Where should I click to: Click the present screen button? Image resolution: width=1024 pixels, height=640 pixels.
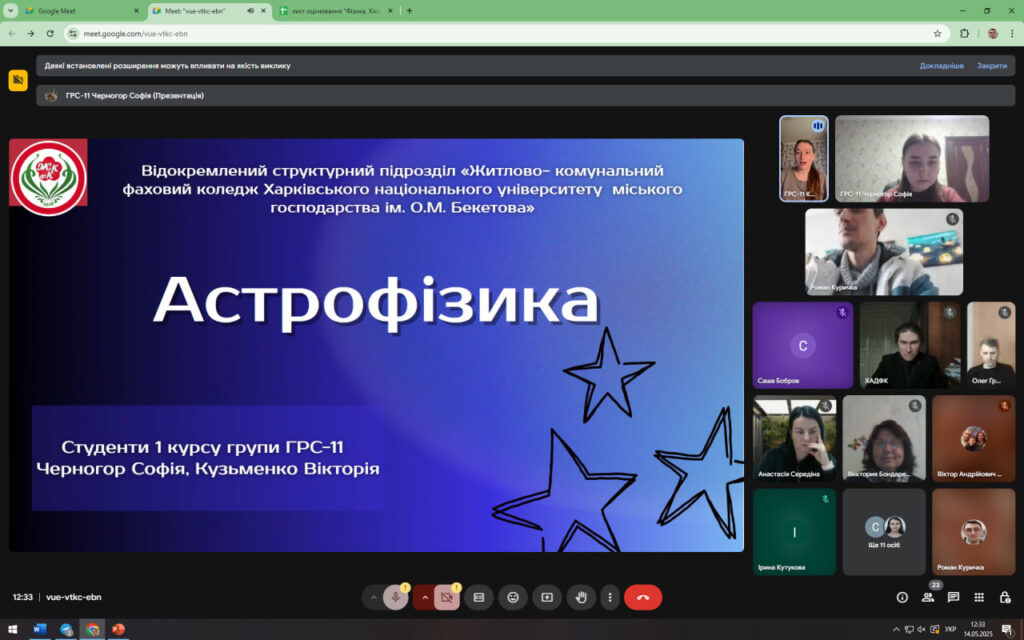[547, 597]
